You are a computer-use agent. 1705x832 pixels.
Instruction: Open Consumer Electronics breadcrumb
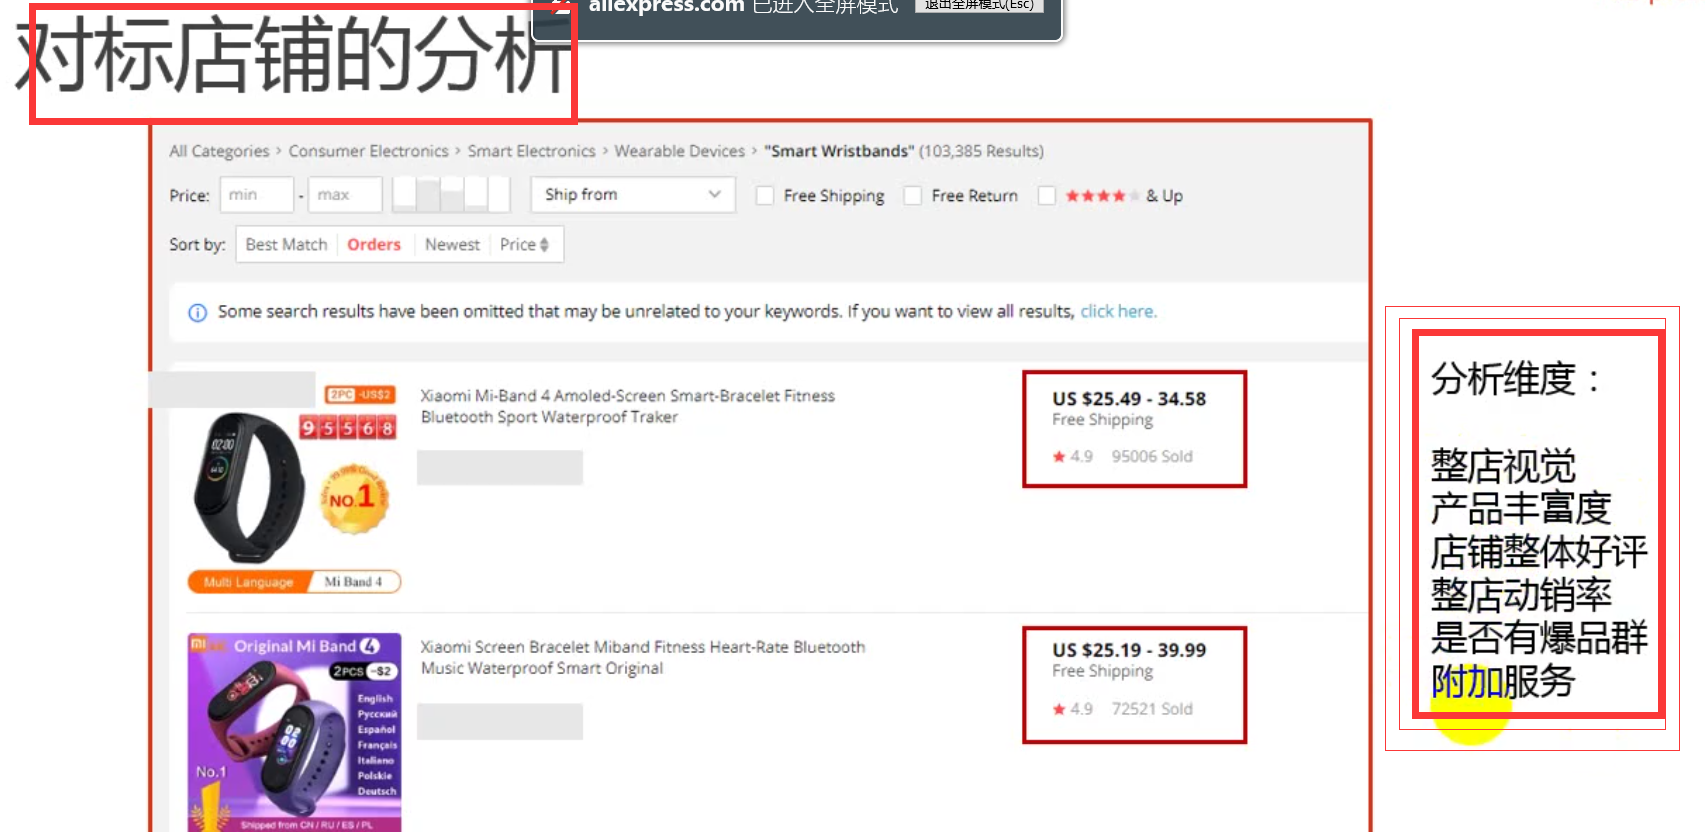coord(368,151)
